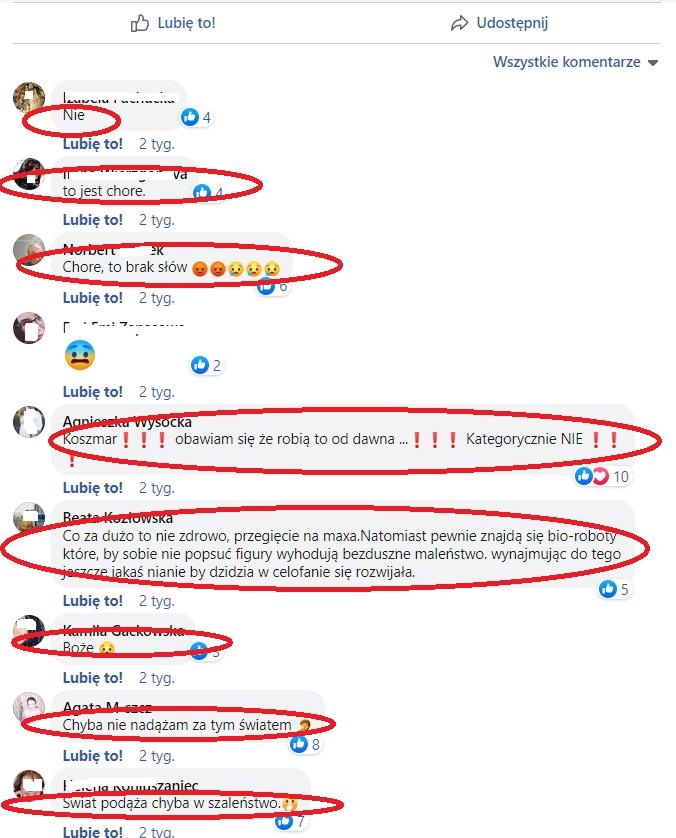Like the 'Nie' comment via Lubię to! link
This screenshot has height=838, width=676.
[x=92, y=144]
